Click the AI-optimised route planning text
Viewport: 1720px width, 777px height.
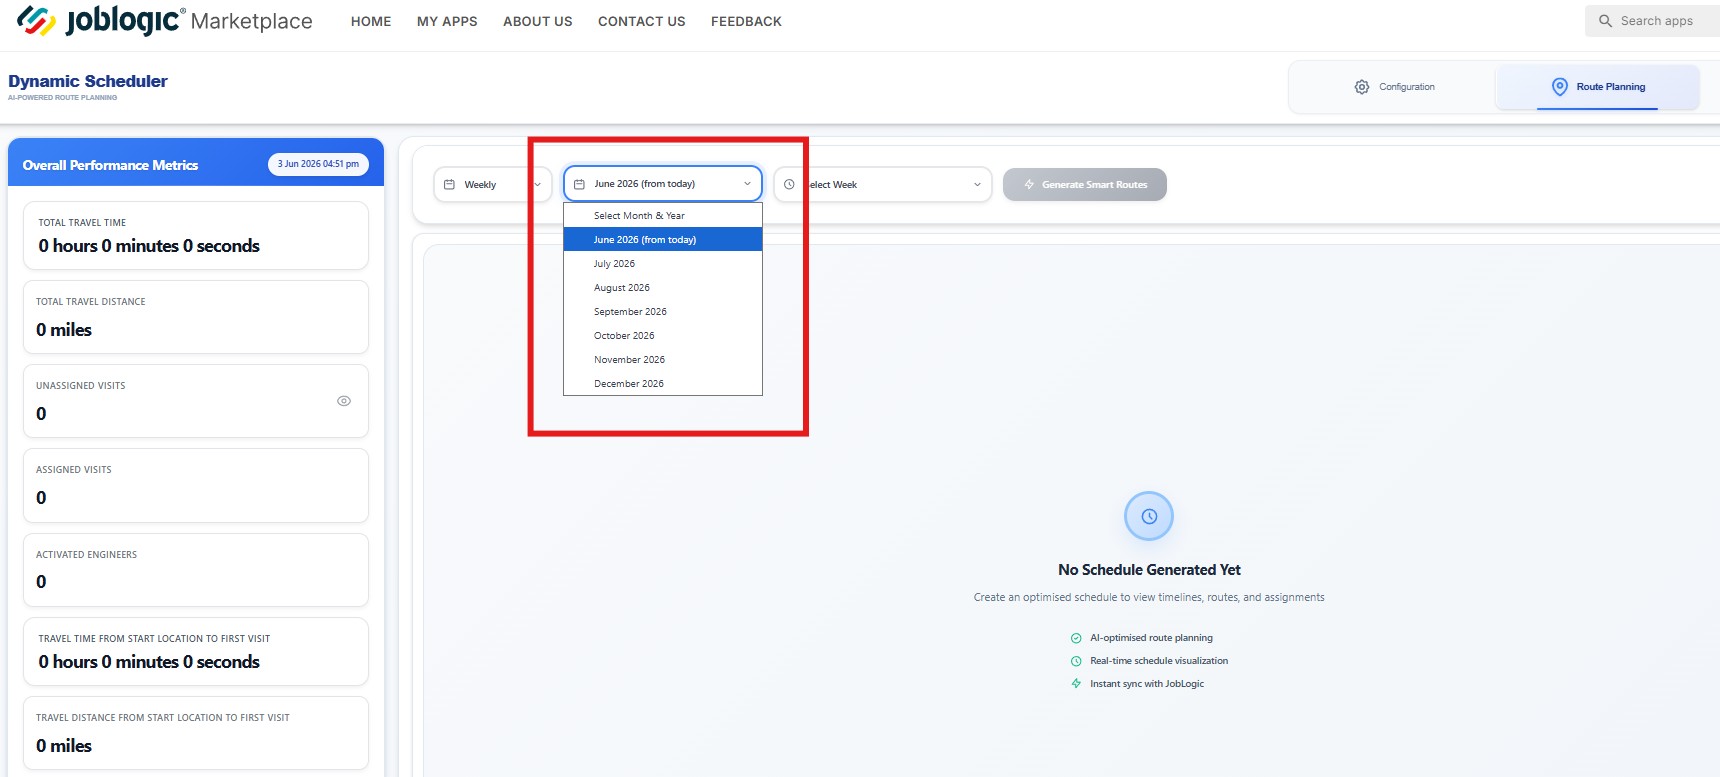pos(1151,638)
